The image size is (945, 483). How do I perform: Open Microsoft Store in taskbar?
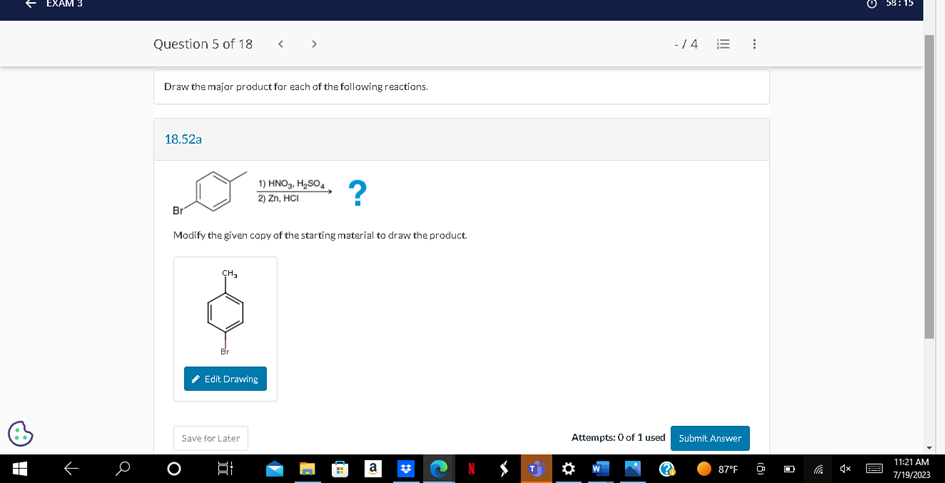[x=341, y=469]
